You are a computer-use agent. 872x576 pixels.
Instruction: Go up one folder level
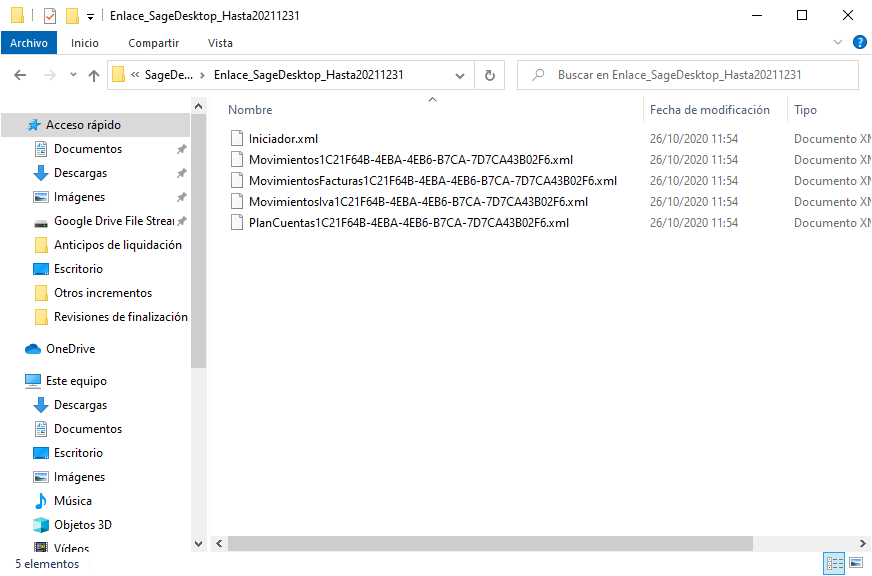click(x=93, y=75)
